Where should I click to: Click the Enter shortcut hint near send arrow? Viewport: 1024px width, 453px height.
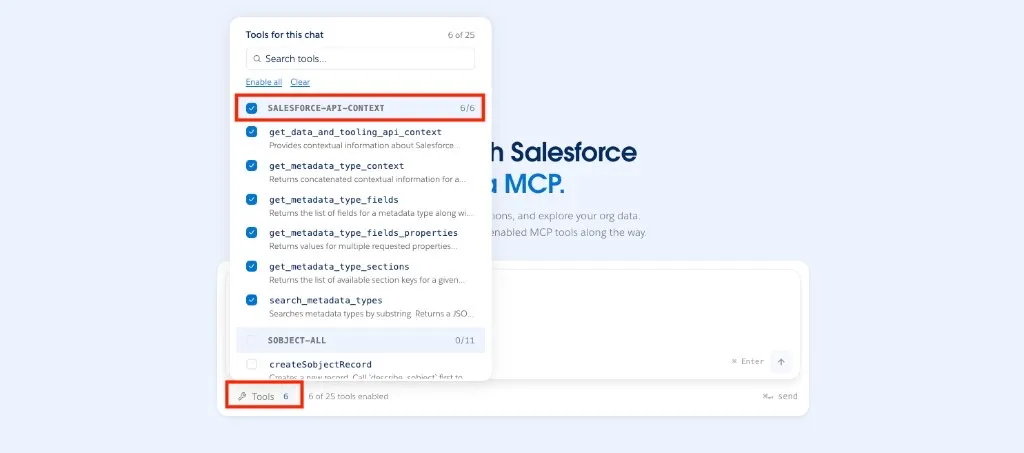748,362
